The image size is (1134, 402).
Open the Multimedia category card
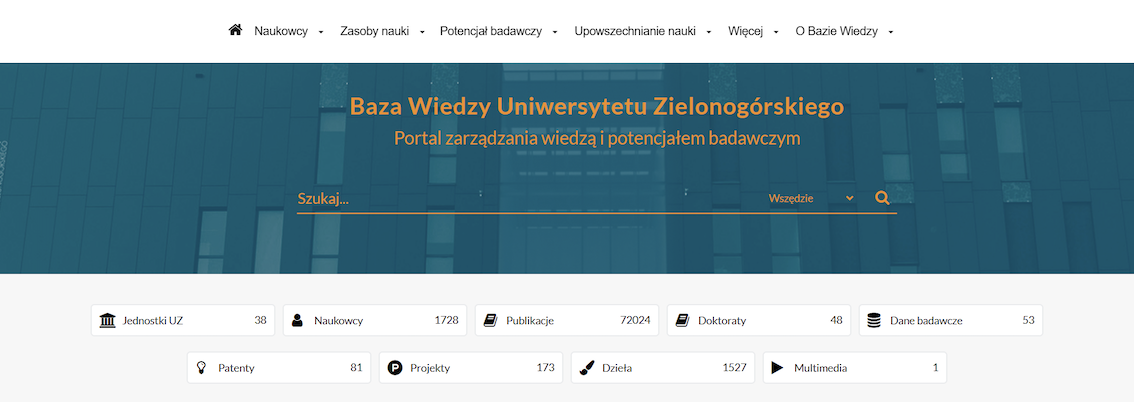pyautogui.click(x=855, y=367)
